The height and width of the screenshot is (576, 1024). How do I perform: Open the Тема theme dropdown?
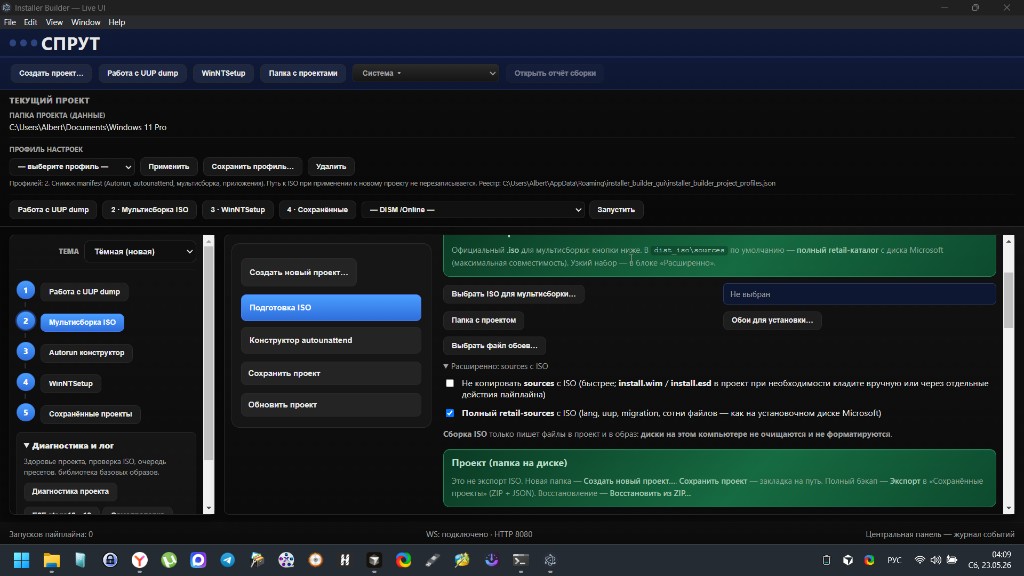click(x=140, y=251)
